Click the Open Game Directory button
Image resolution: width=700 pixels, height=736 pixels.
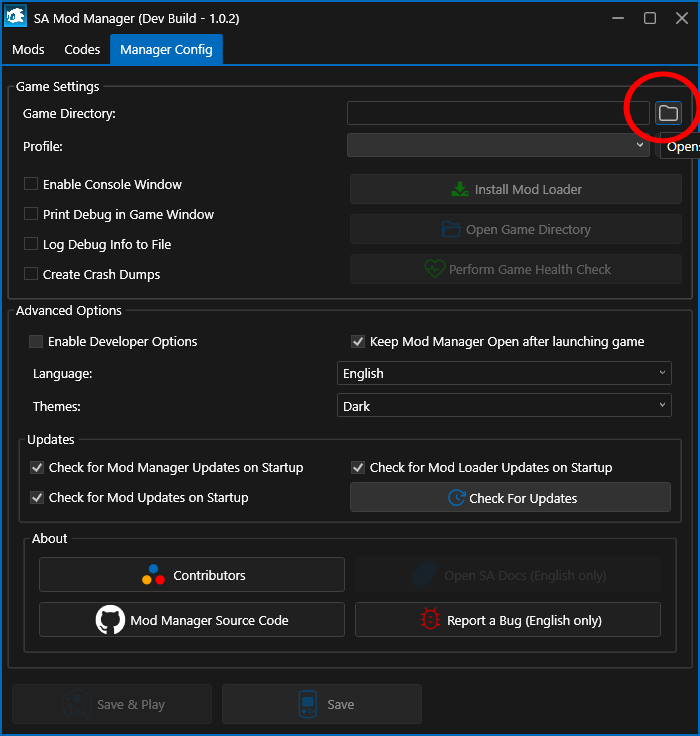516,229
